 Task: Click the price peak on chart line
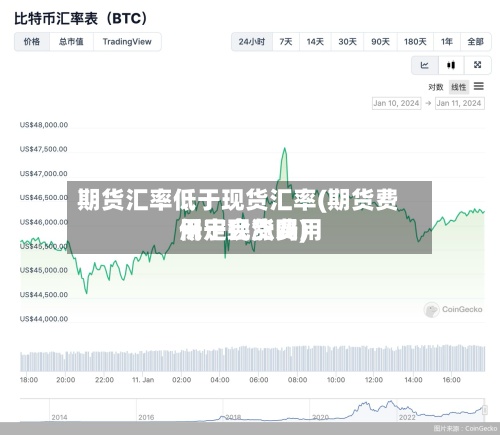point(284,149)
